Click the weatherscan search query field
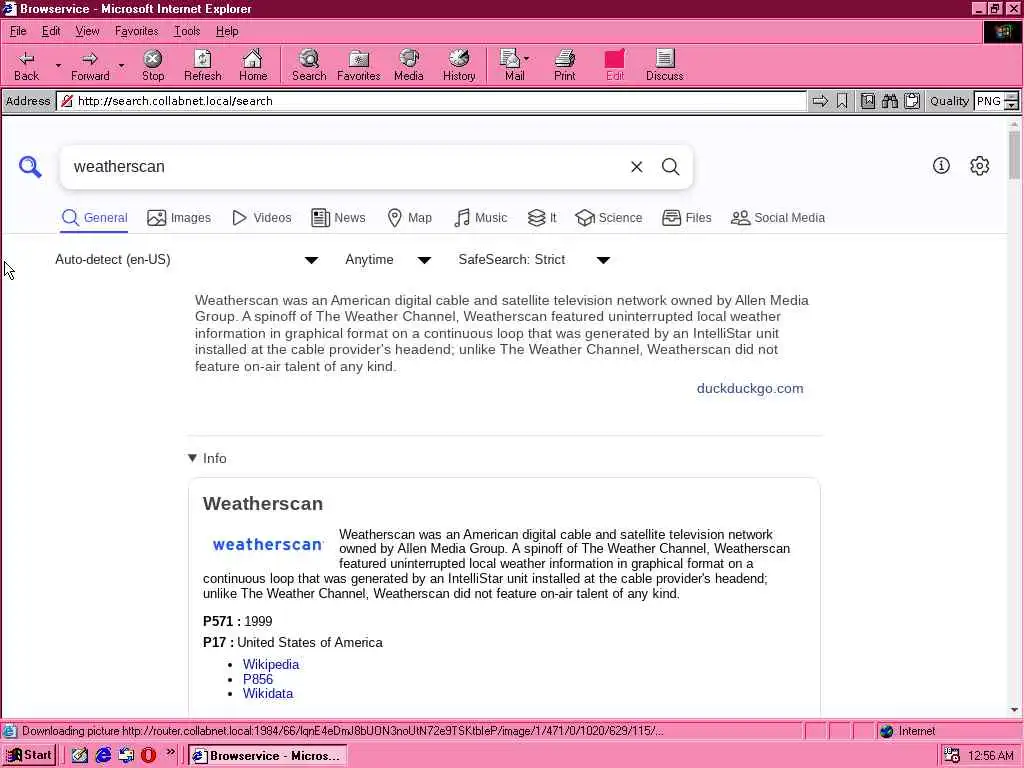 343,167
